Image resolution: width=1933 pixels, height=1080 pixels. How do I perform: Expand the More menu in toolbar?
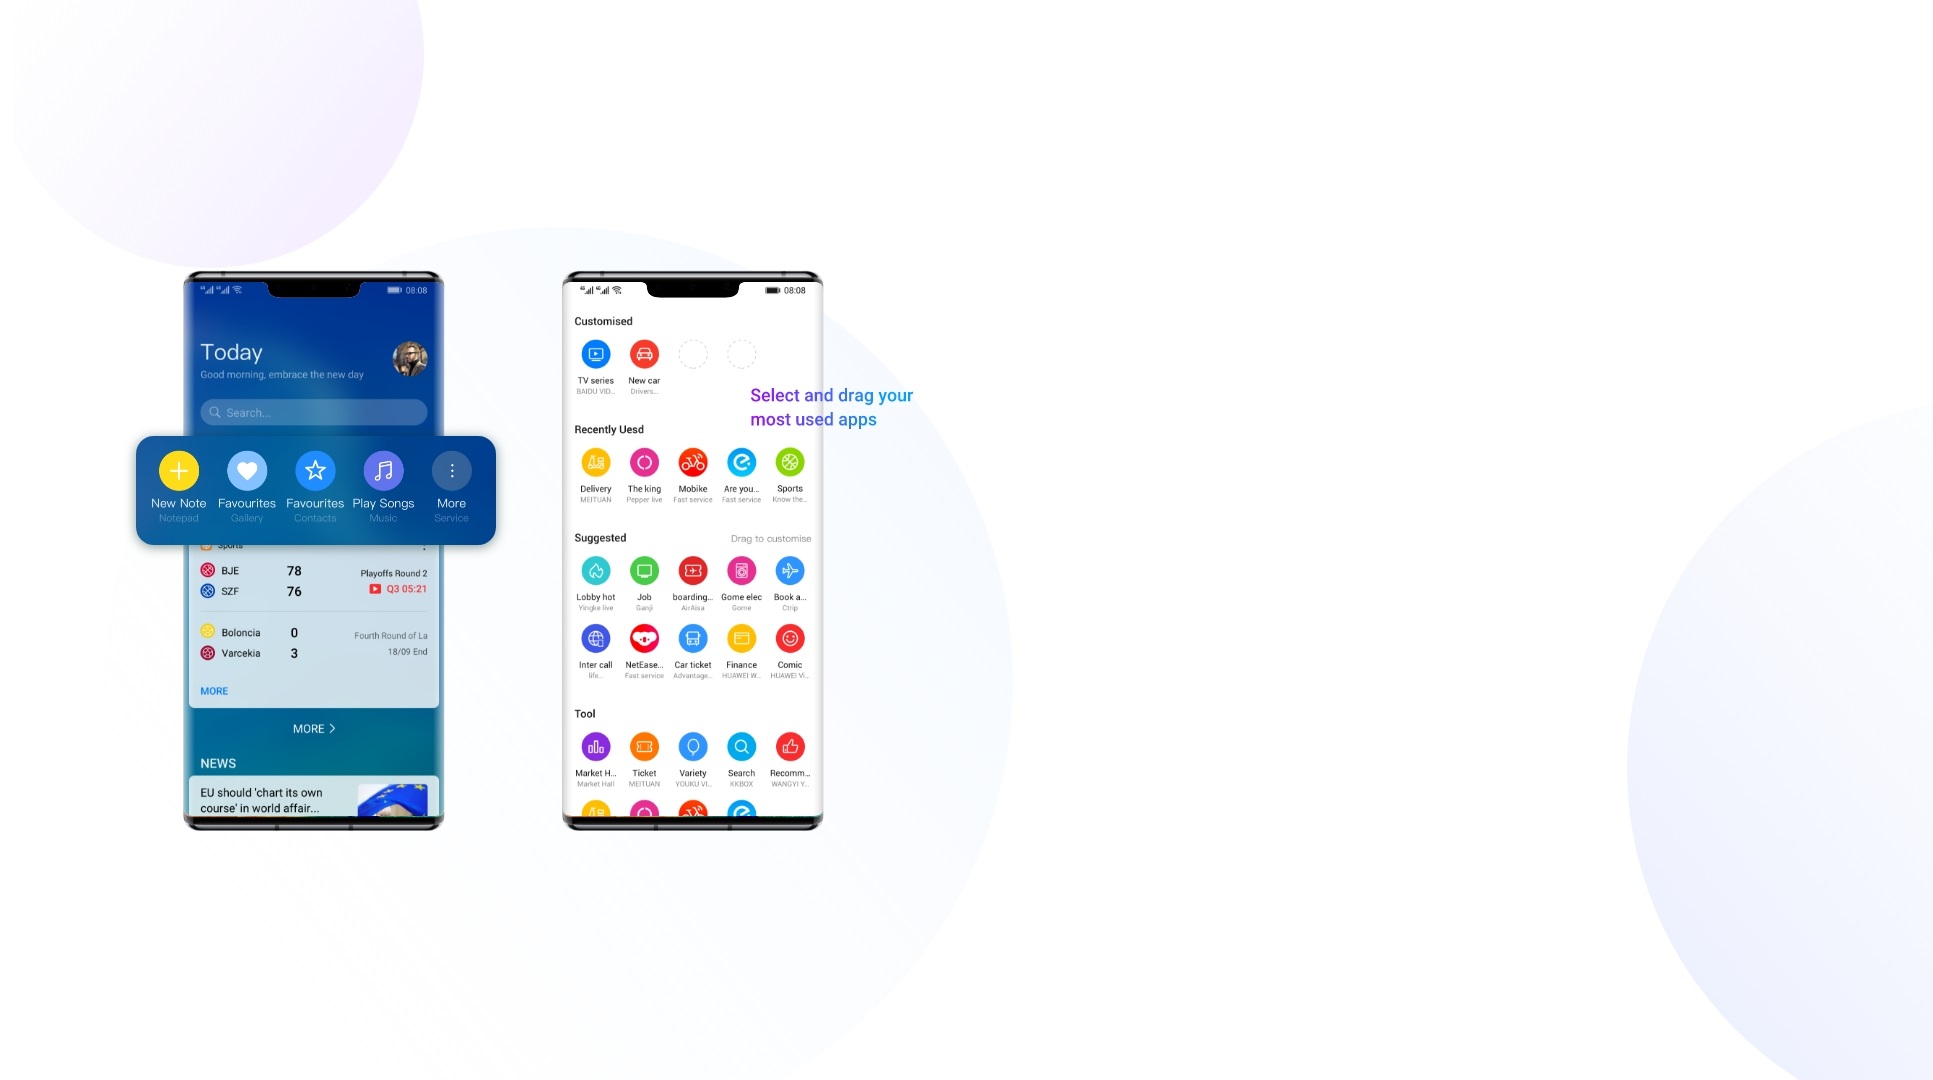[x=451, y=470]
